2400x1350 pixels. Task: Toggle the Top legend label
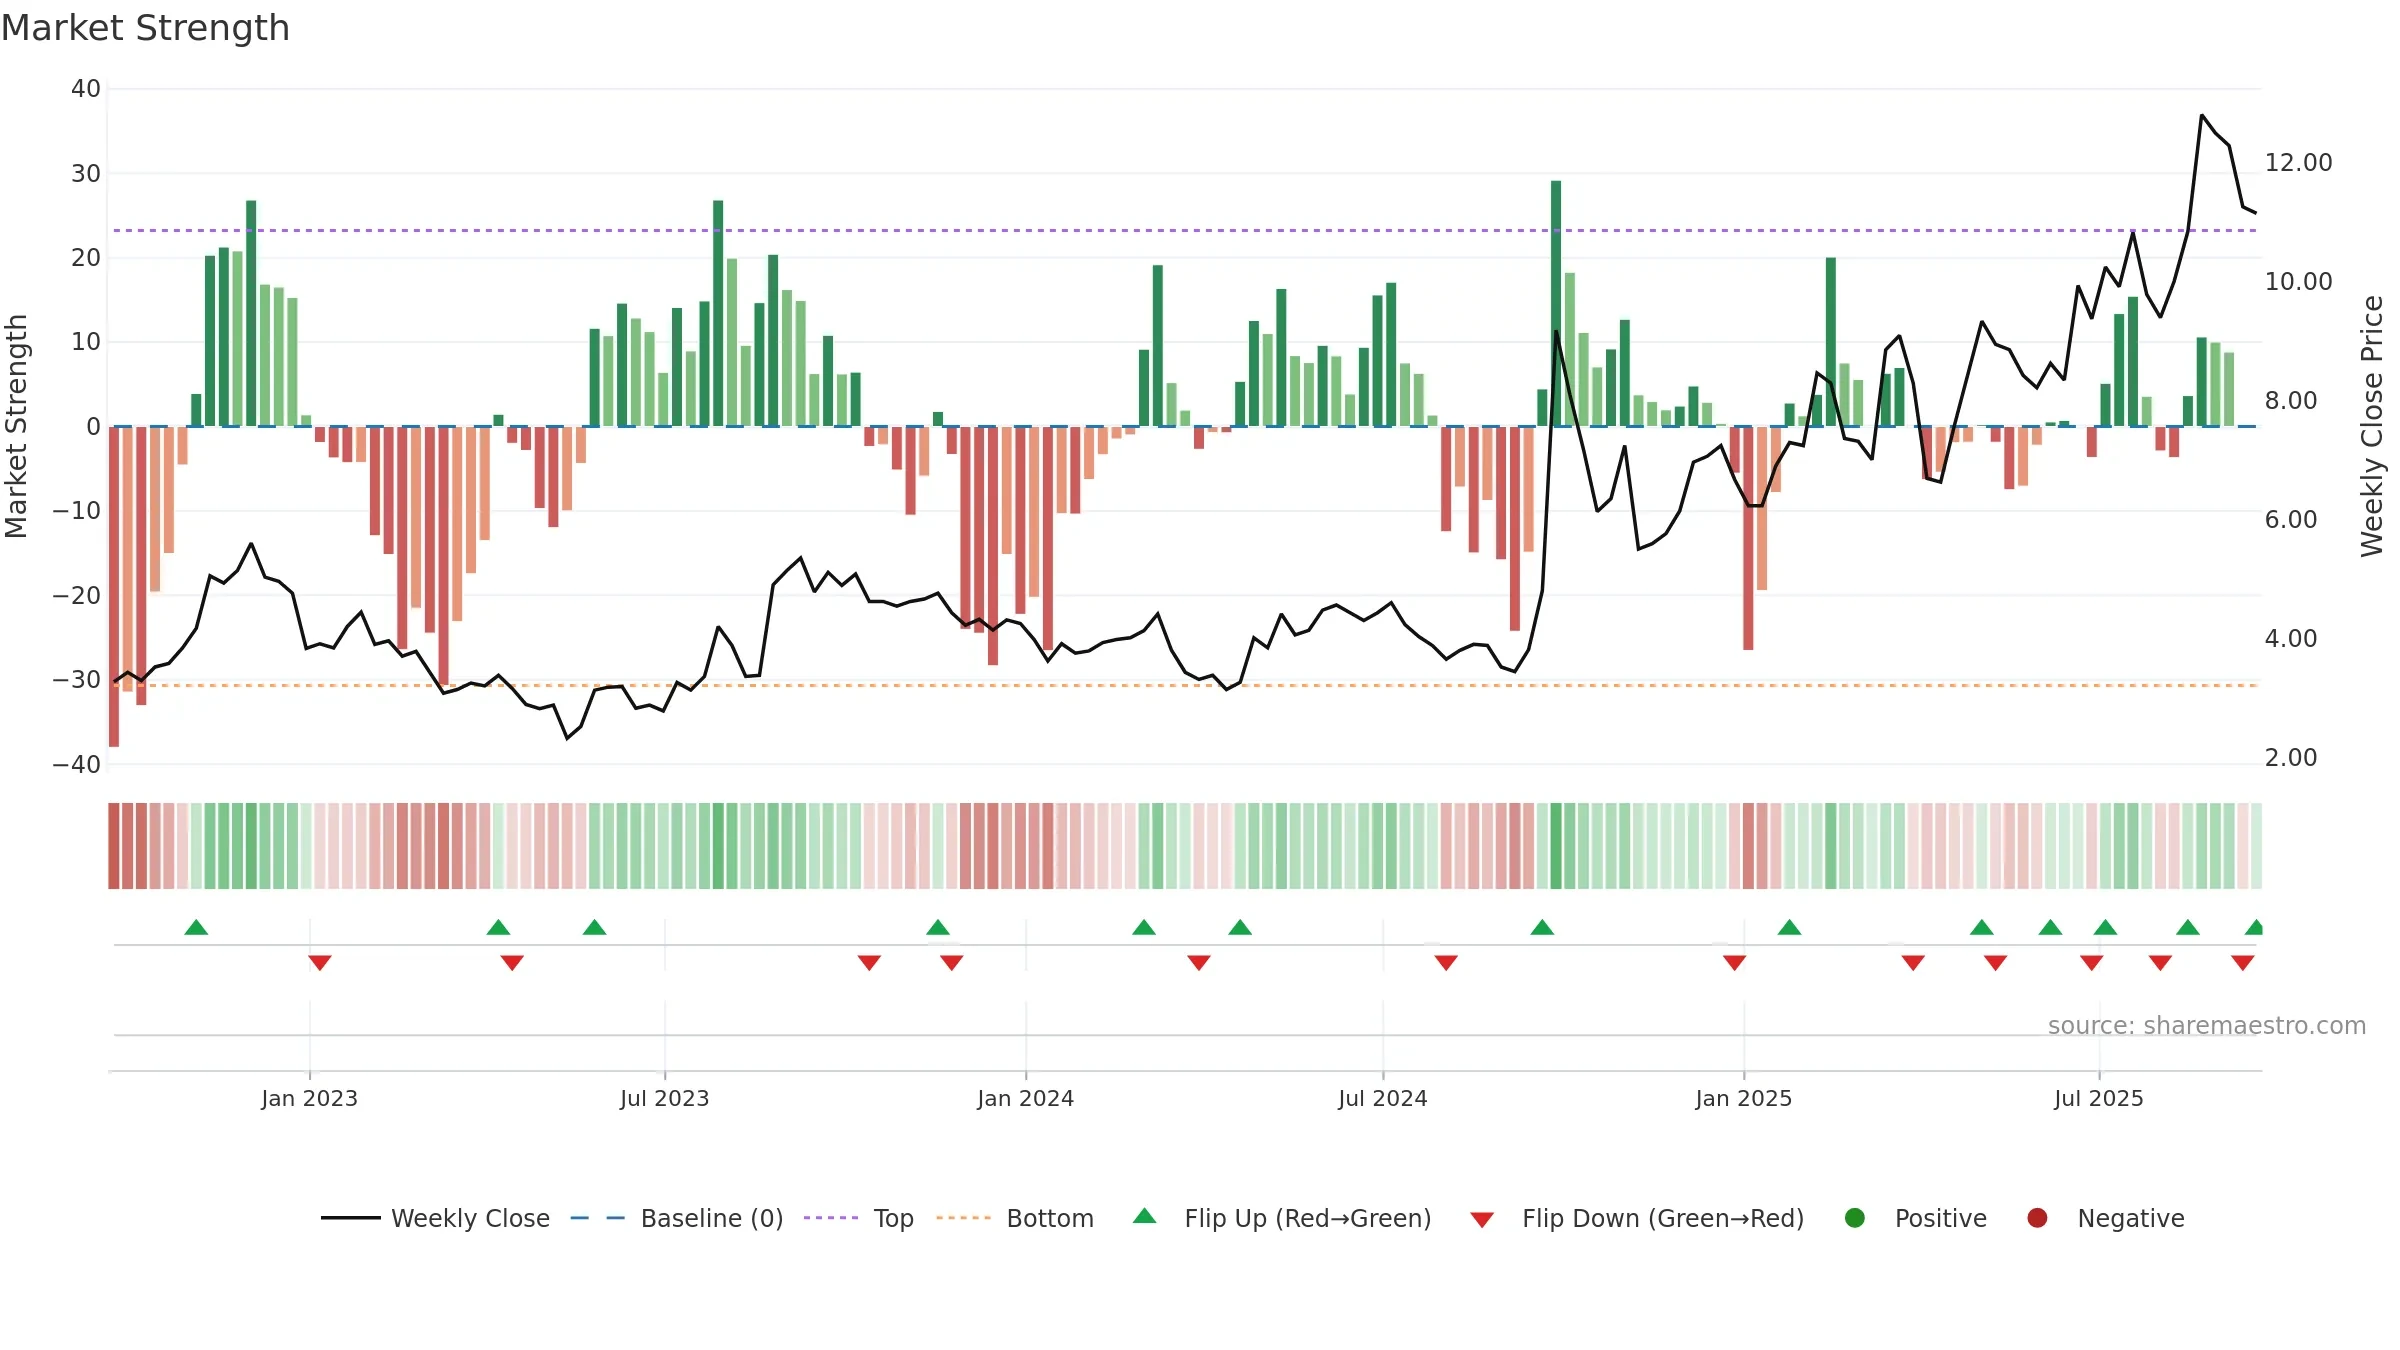click(893, 1218)
